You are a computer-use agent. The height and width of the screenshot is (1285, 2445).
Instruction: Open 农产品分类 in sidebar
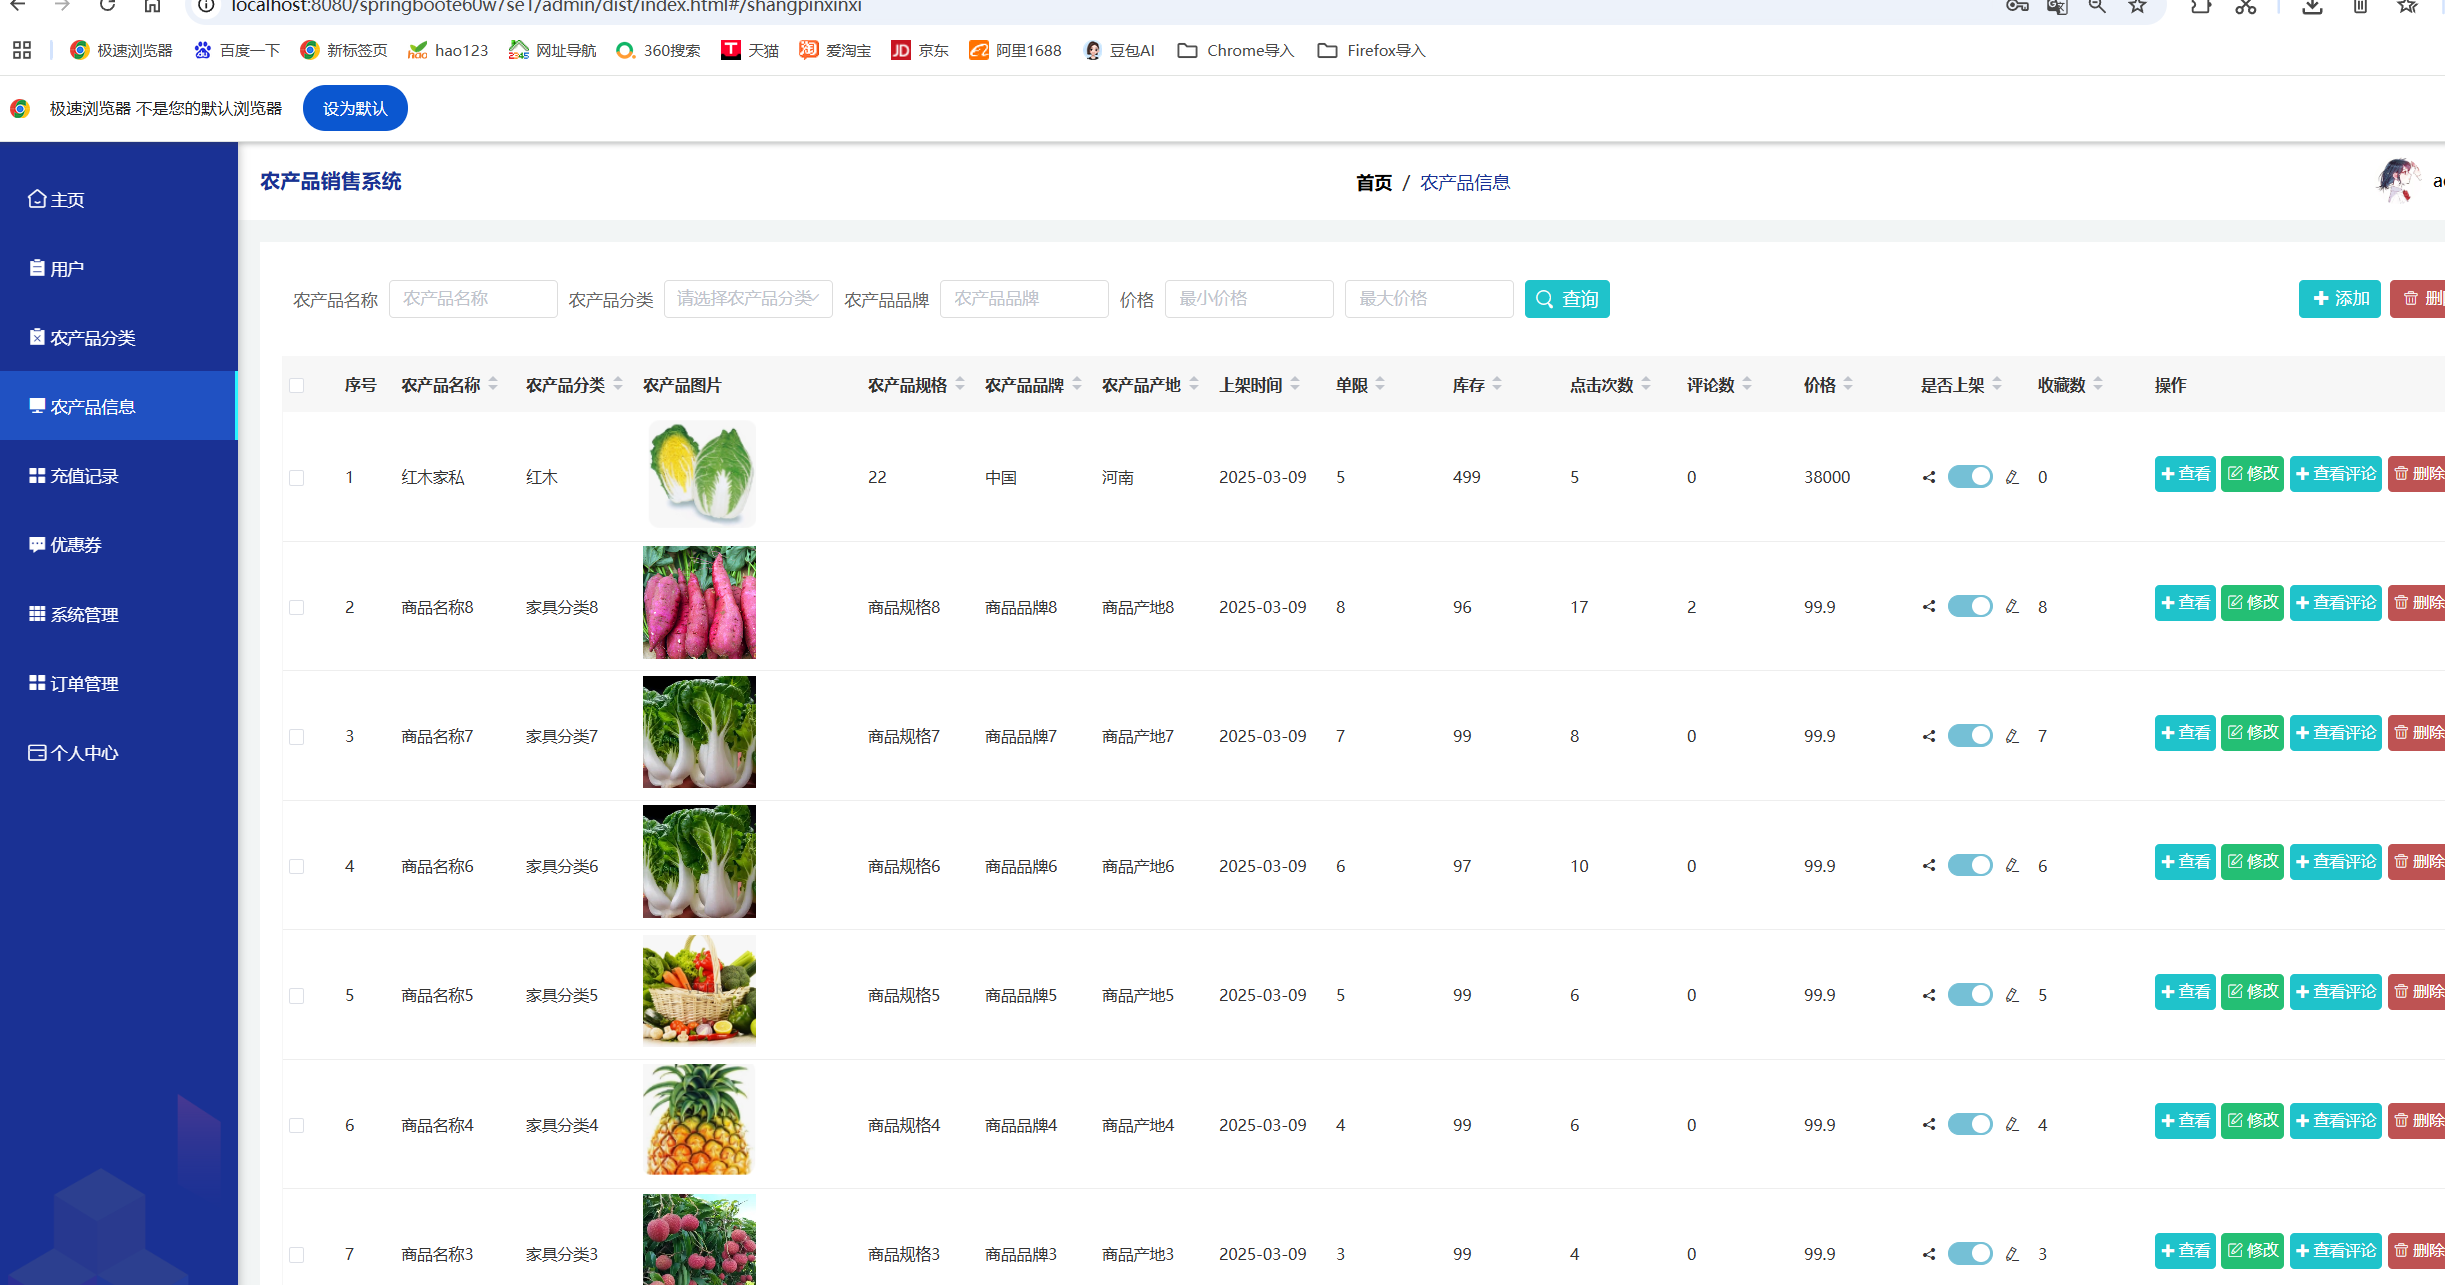(x=92, y=338)
